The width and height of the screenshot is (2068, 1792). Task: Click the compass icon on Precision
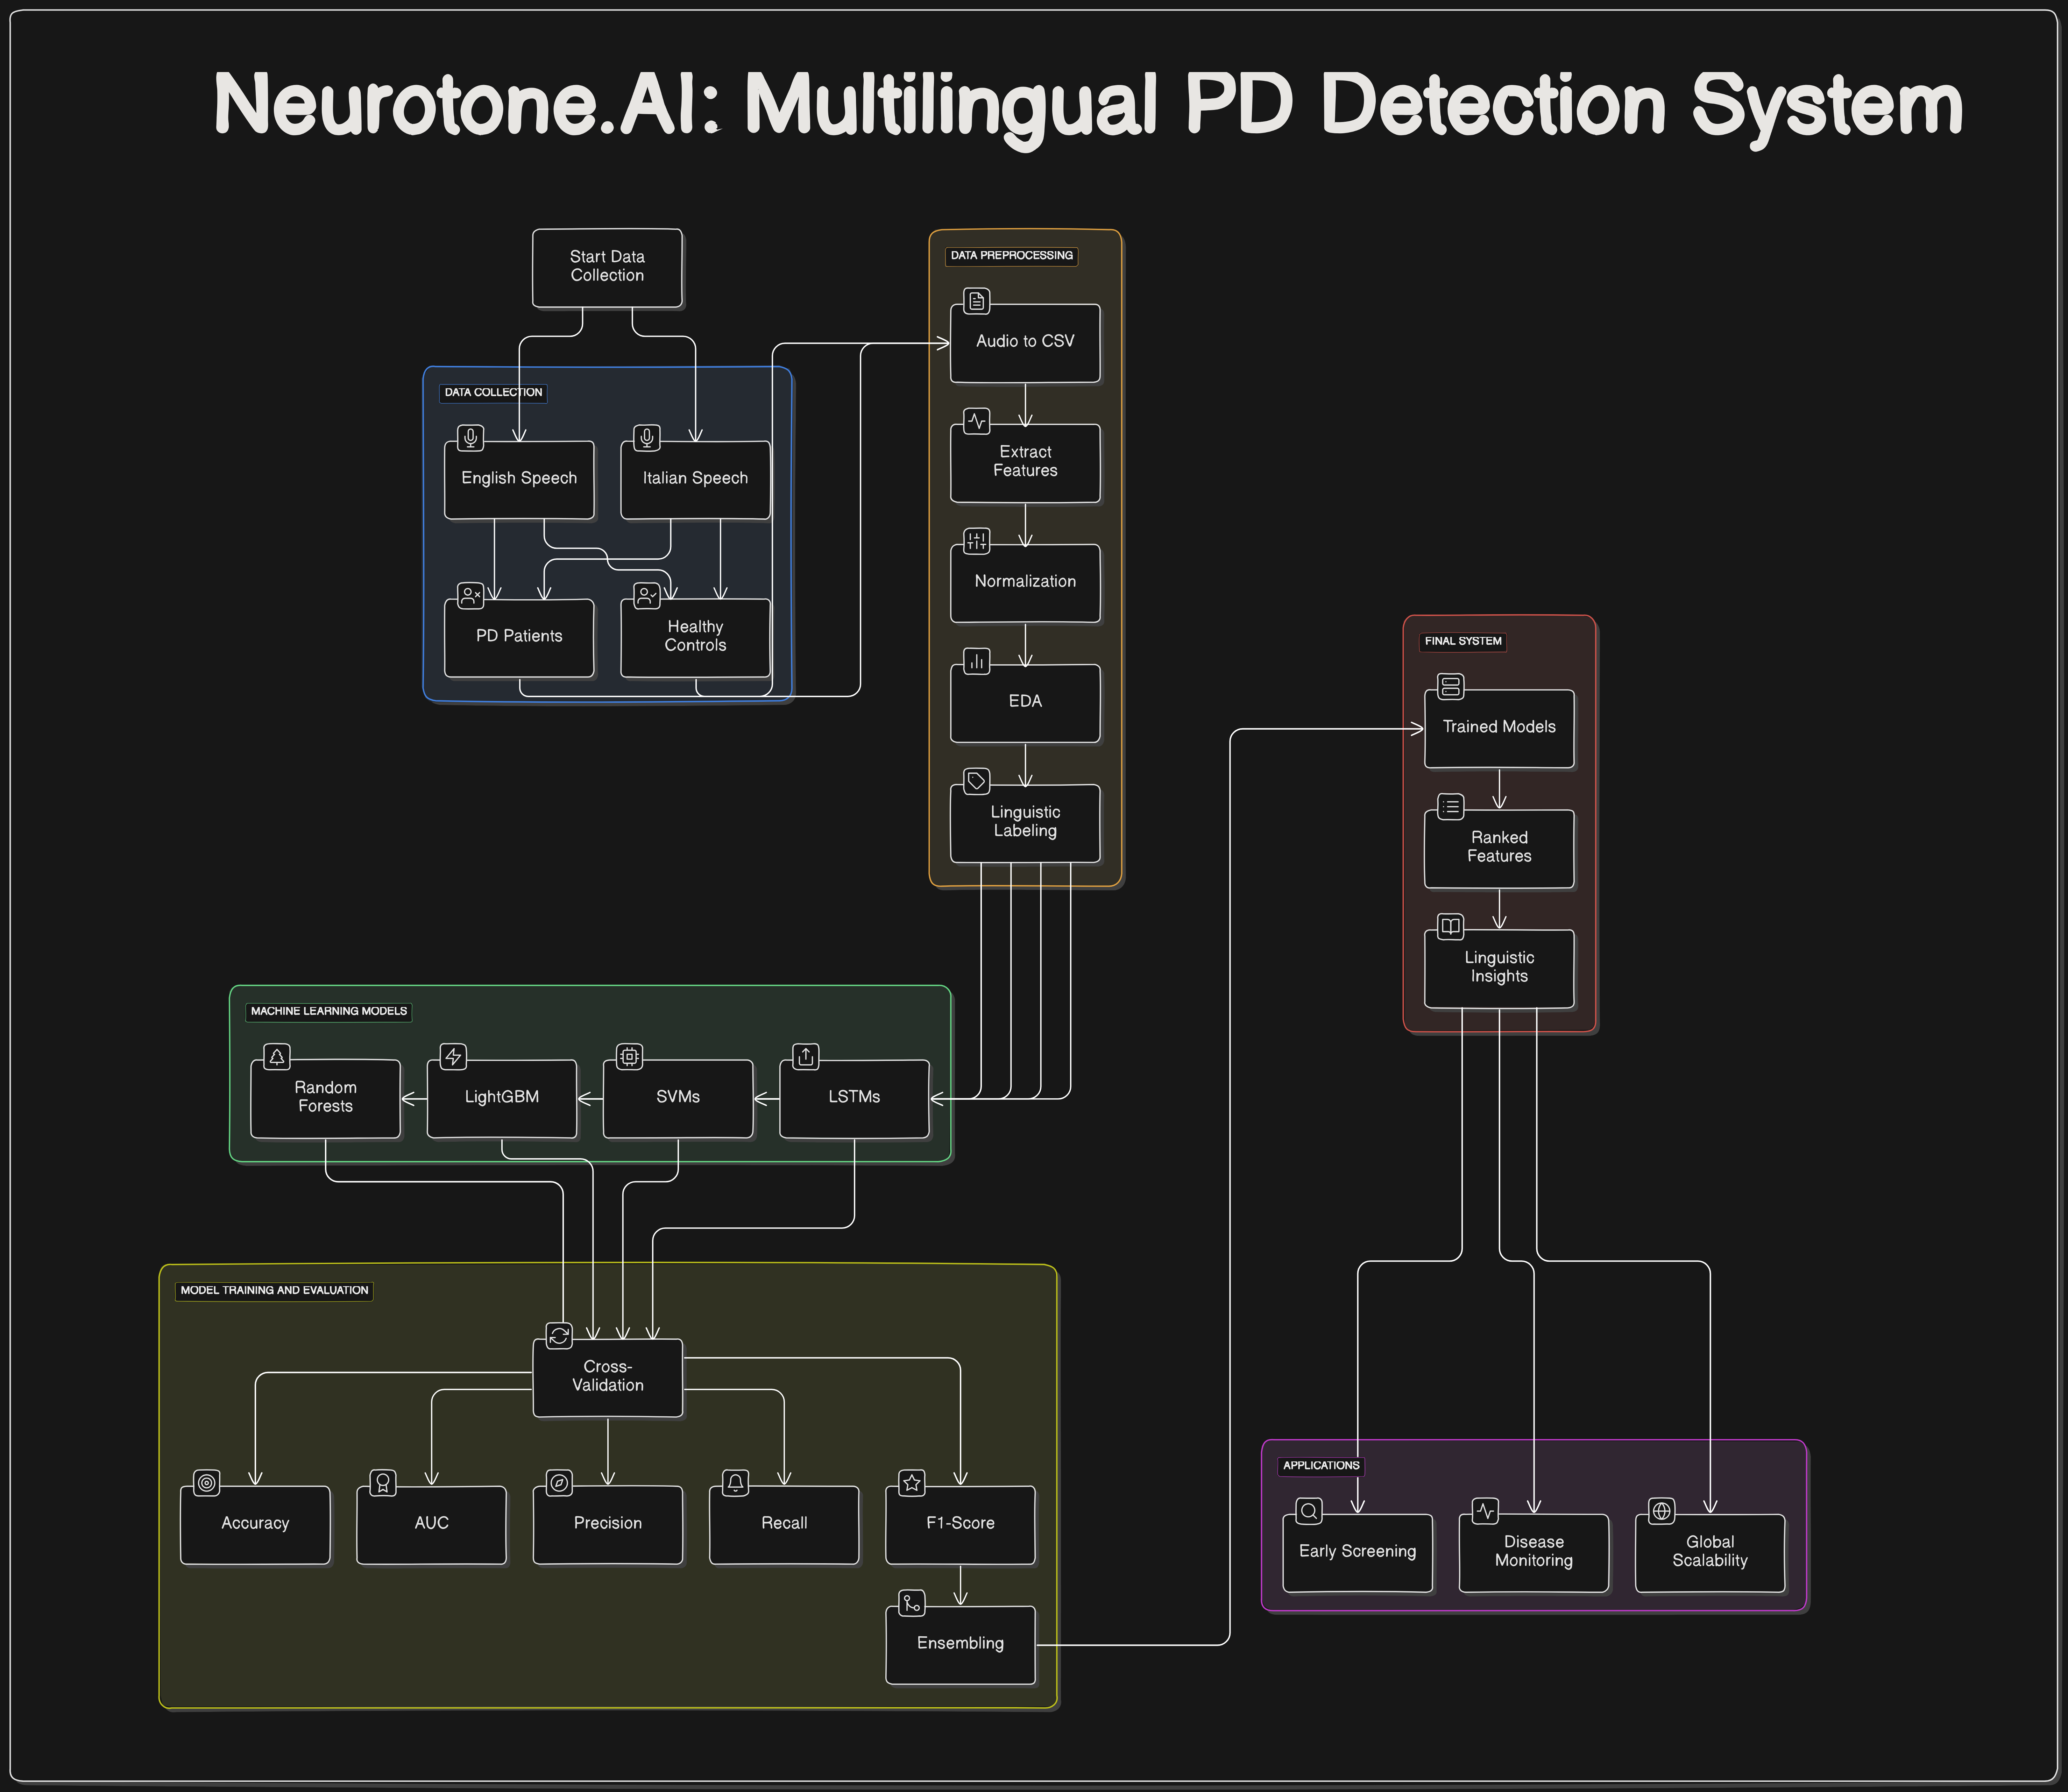tap(559, 1483)
